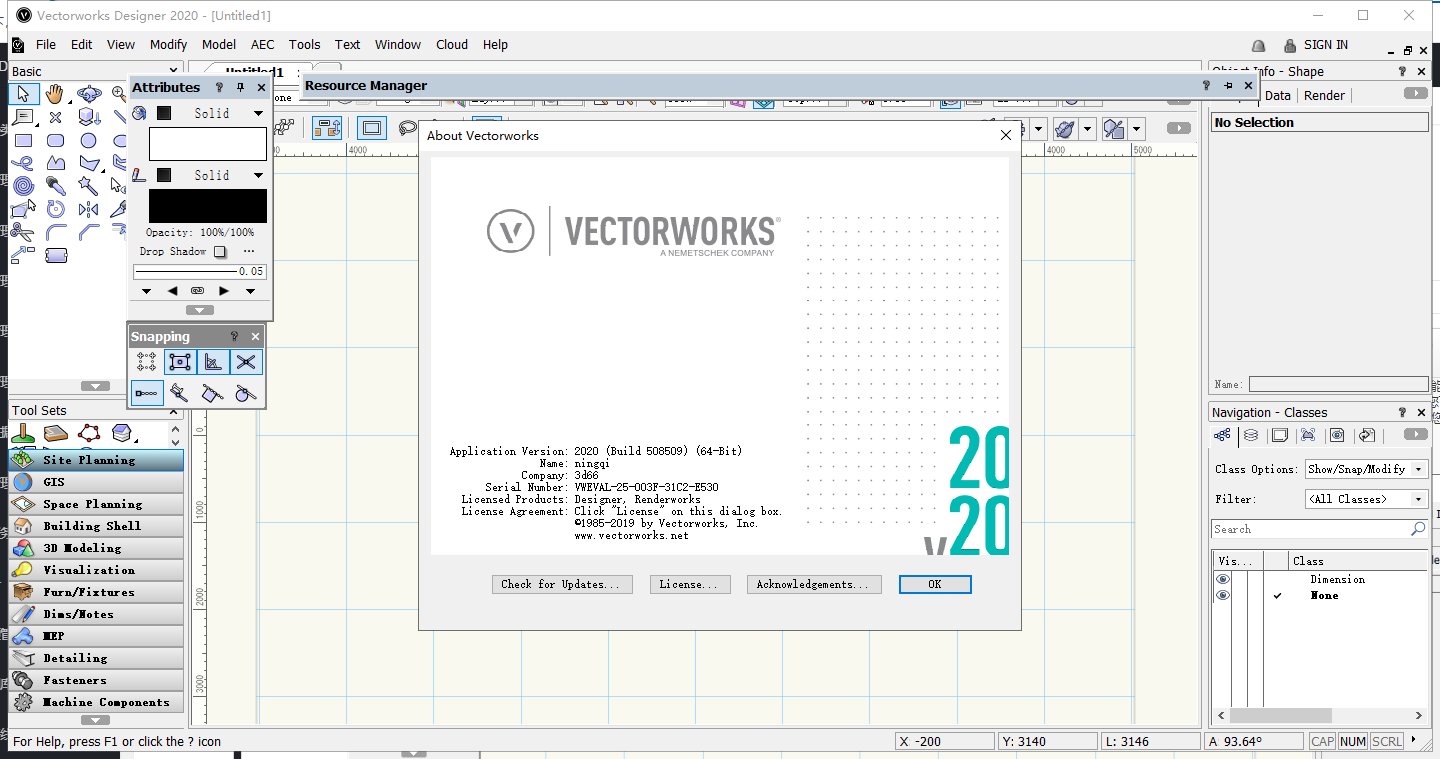Screen dimensions: 1440x759
Task: Switch to the Render tab in Object Info
Action: [x=1323, y=95]
